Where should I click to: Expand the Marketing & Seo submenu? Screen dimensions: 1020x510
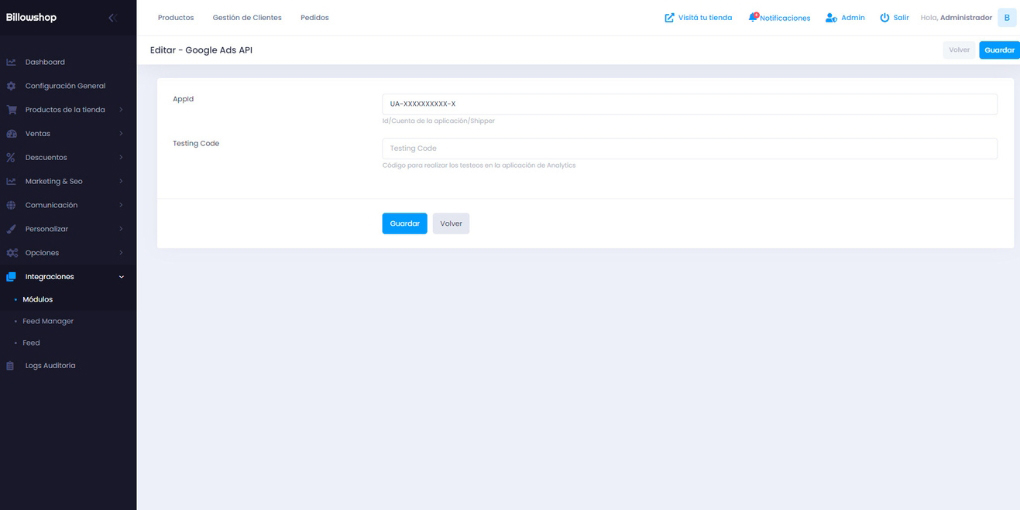point(121,181)
